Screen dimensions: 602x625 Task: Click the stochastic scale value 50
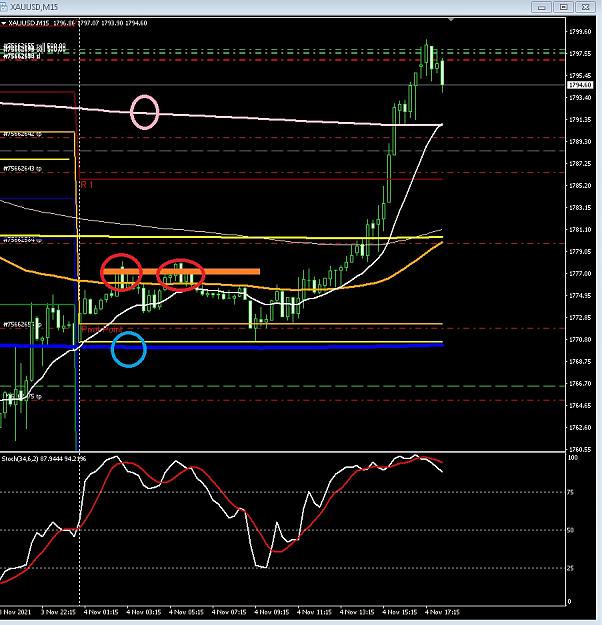(571, 531)
